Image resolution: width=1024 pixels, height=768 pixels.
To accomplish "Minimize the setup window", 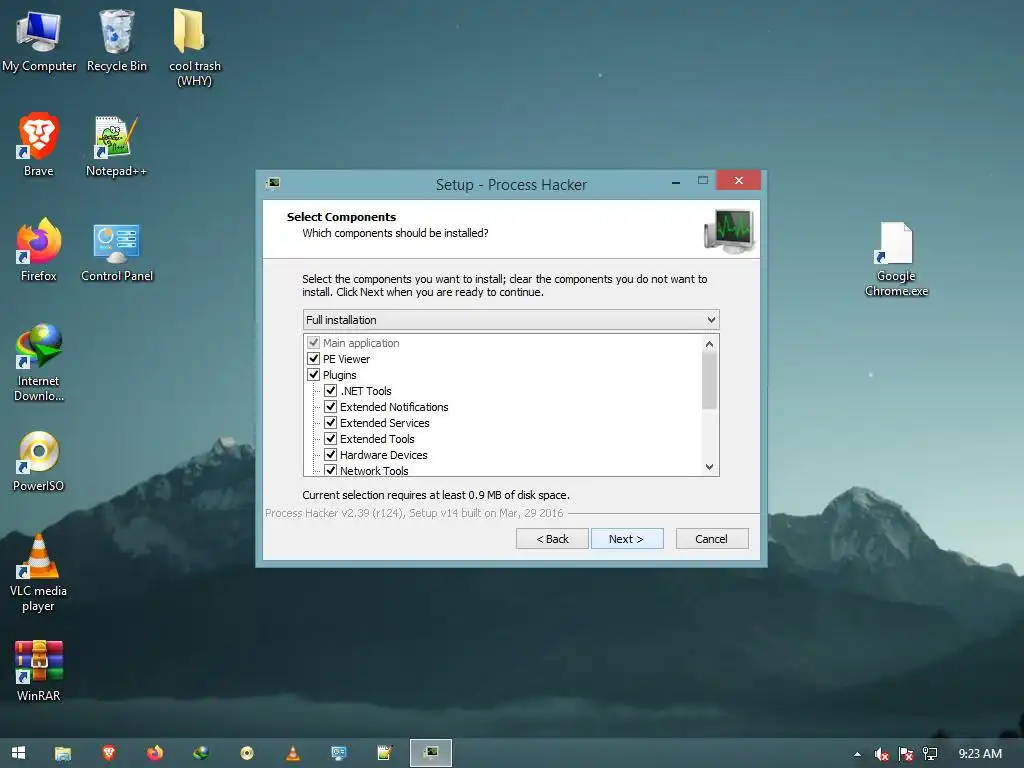I will click(x=676, y=182).
